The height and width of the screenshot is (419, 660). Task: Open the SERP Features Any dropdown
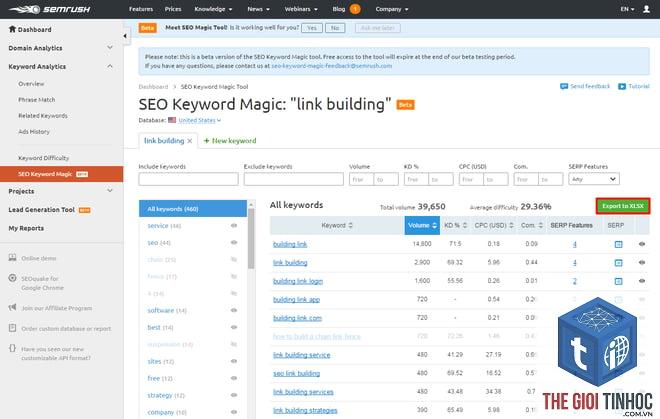click(x=593, y=179)
